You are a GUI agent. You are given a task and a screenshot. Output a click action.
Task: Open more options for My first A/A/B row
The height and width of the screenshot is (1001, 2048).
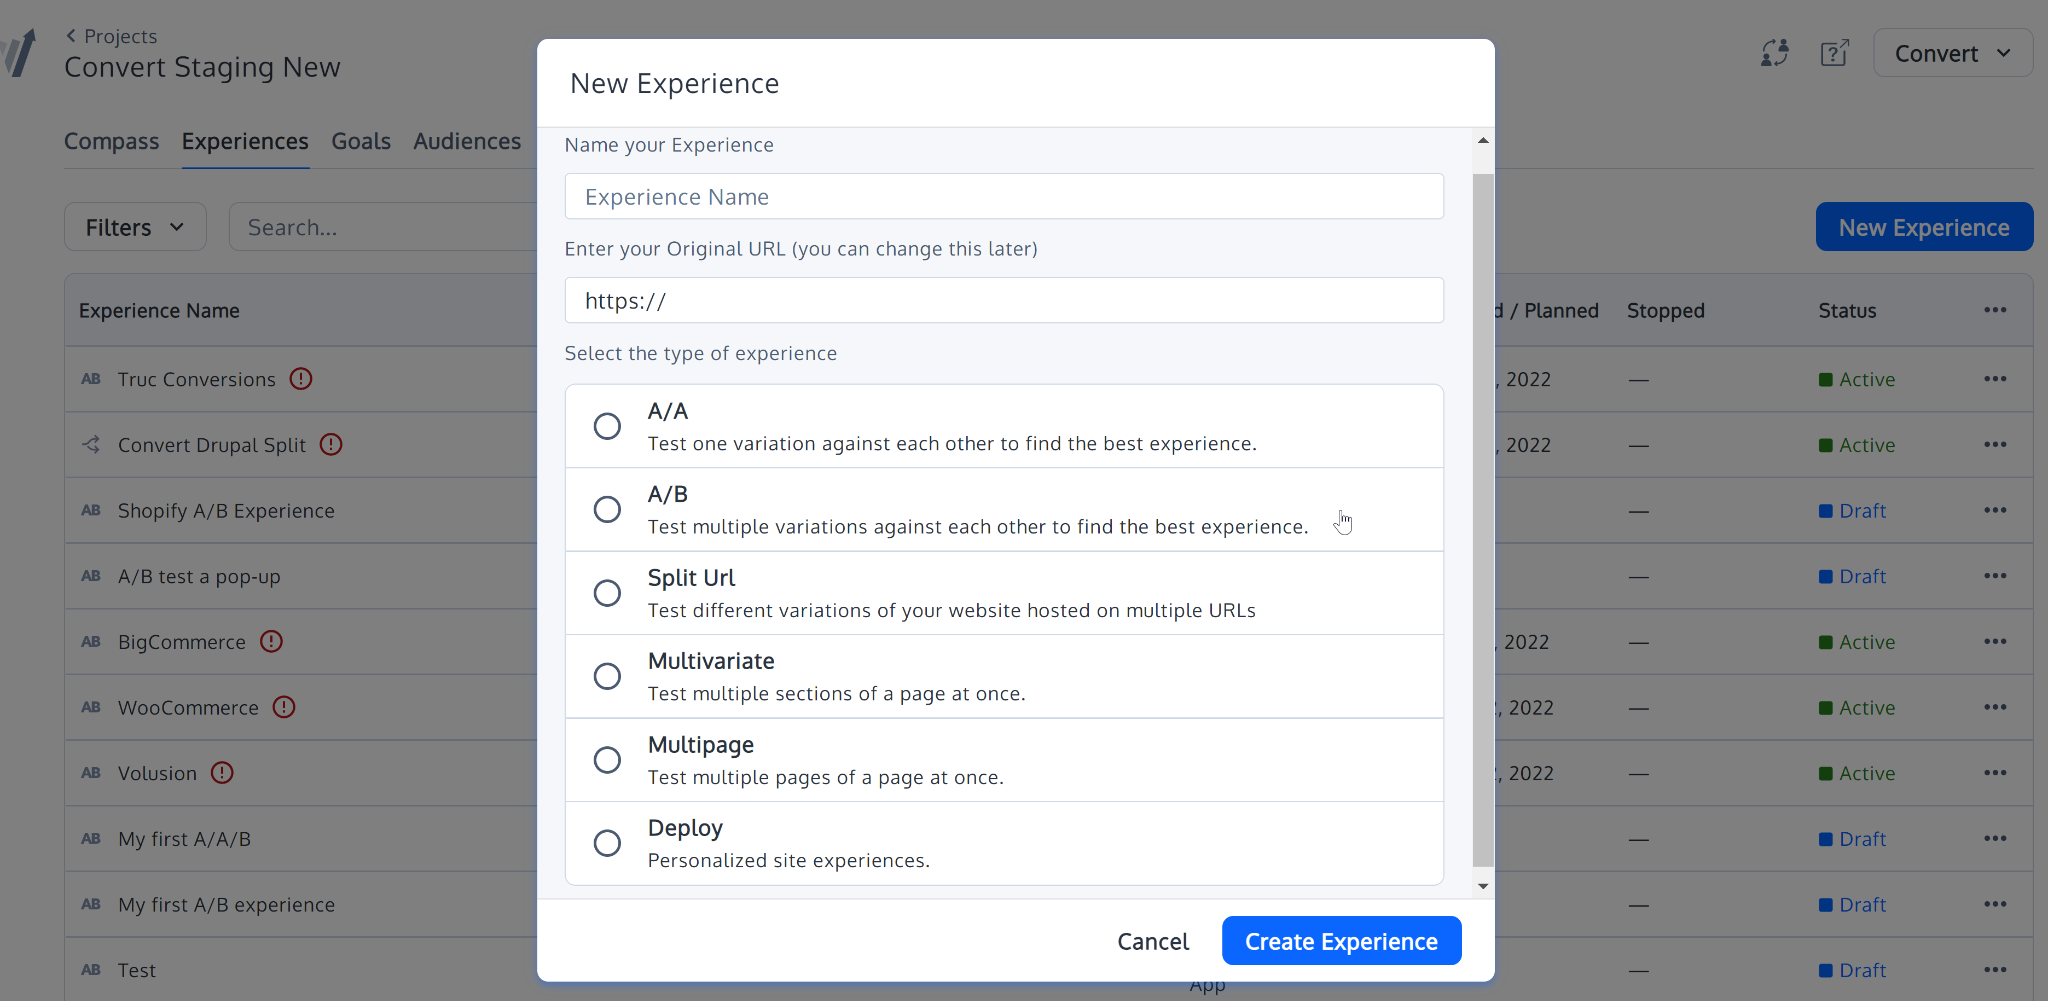1995,839
